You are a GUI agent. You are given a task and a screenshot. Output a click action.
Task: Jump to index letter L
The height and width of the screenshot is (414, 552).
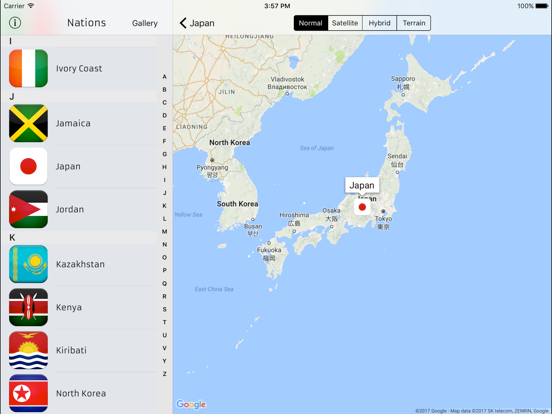click(x=164, y=219)
